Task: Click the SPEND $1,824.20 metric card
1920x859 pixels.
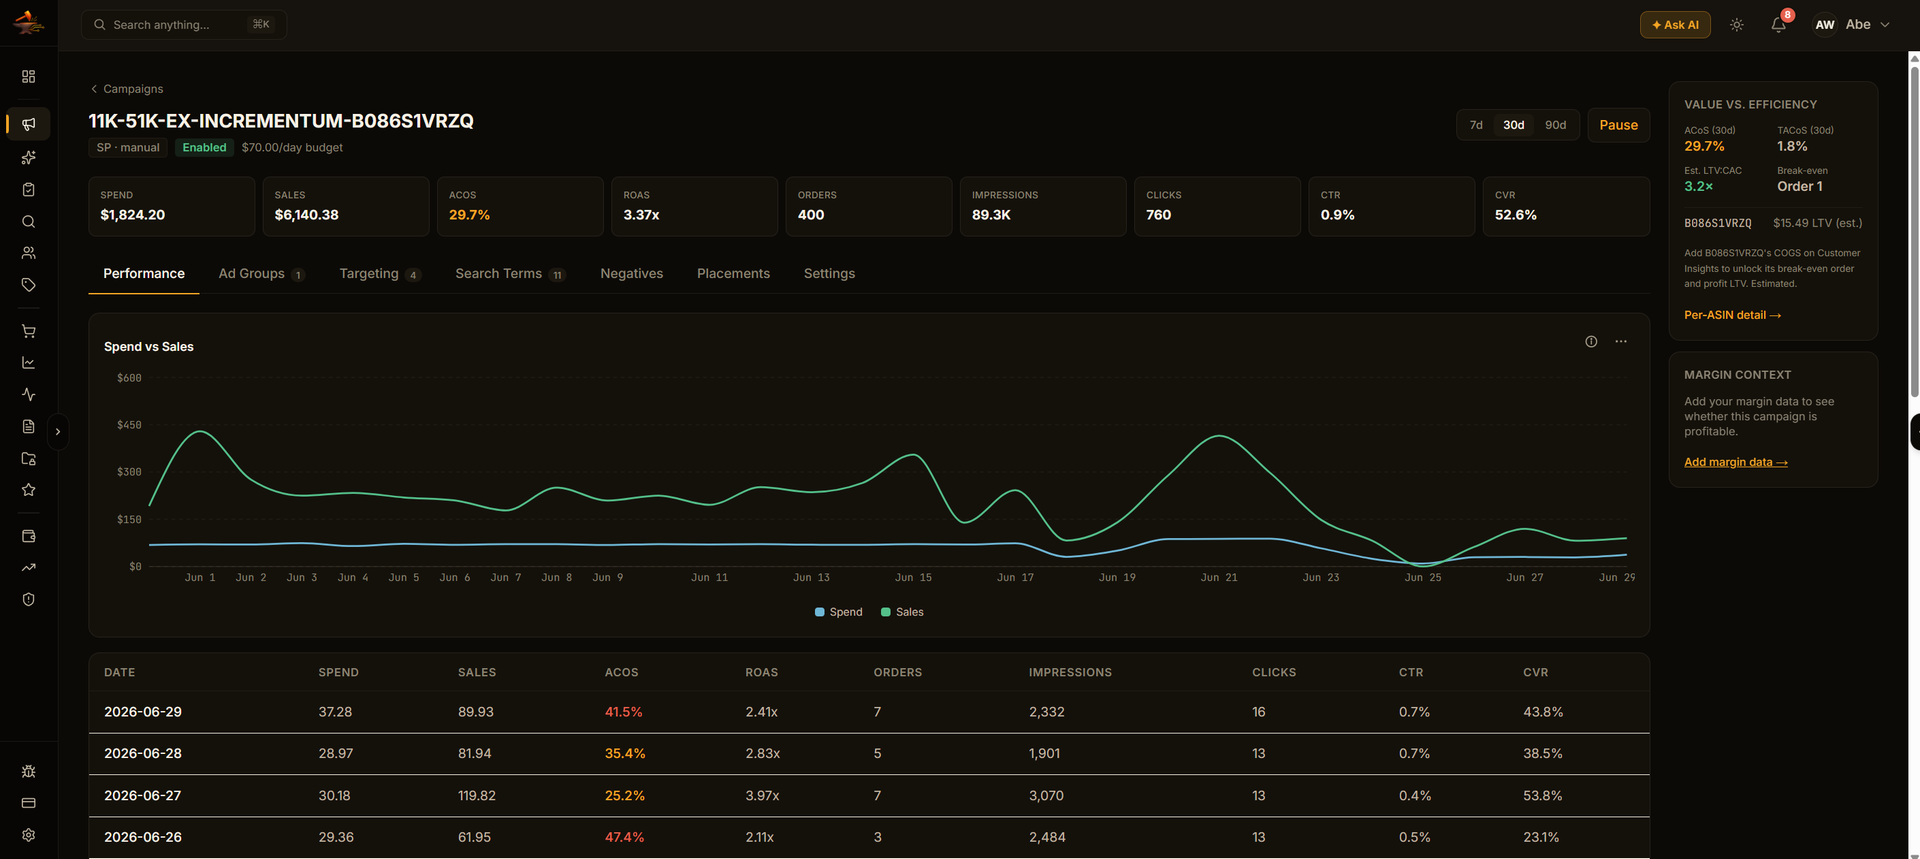Action: coord(172,206)
